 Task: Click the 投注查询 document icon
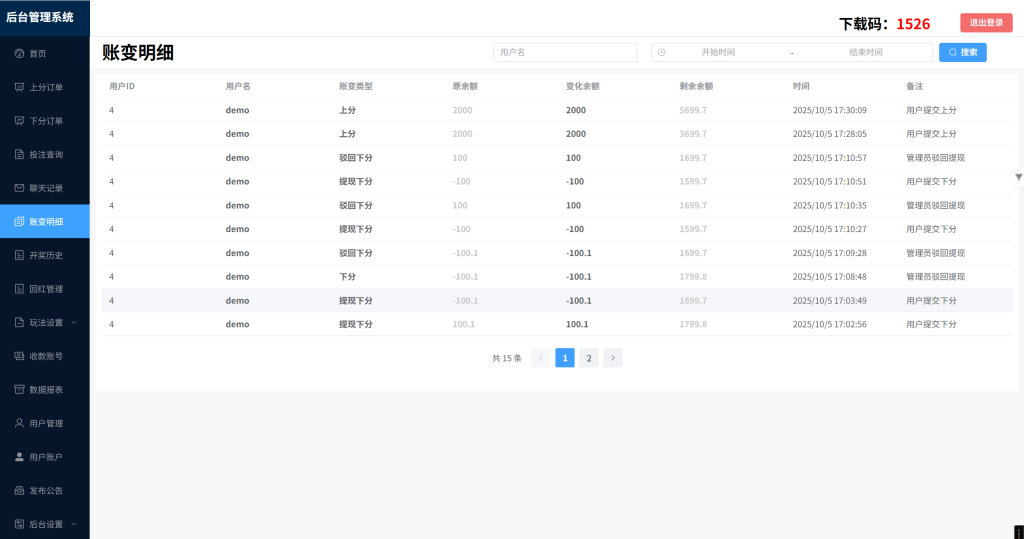19,154
